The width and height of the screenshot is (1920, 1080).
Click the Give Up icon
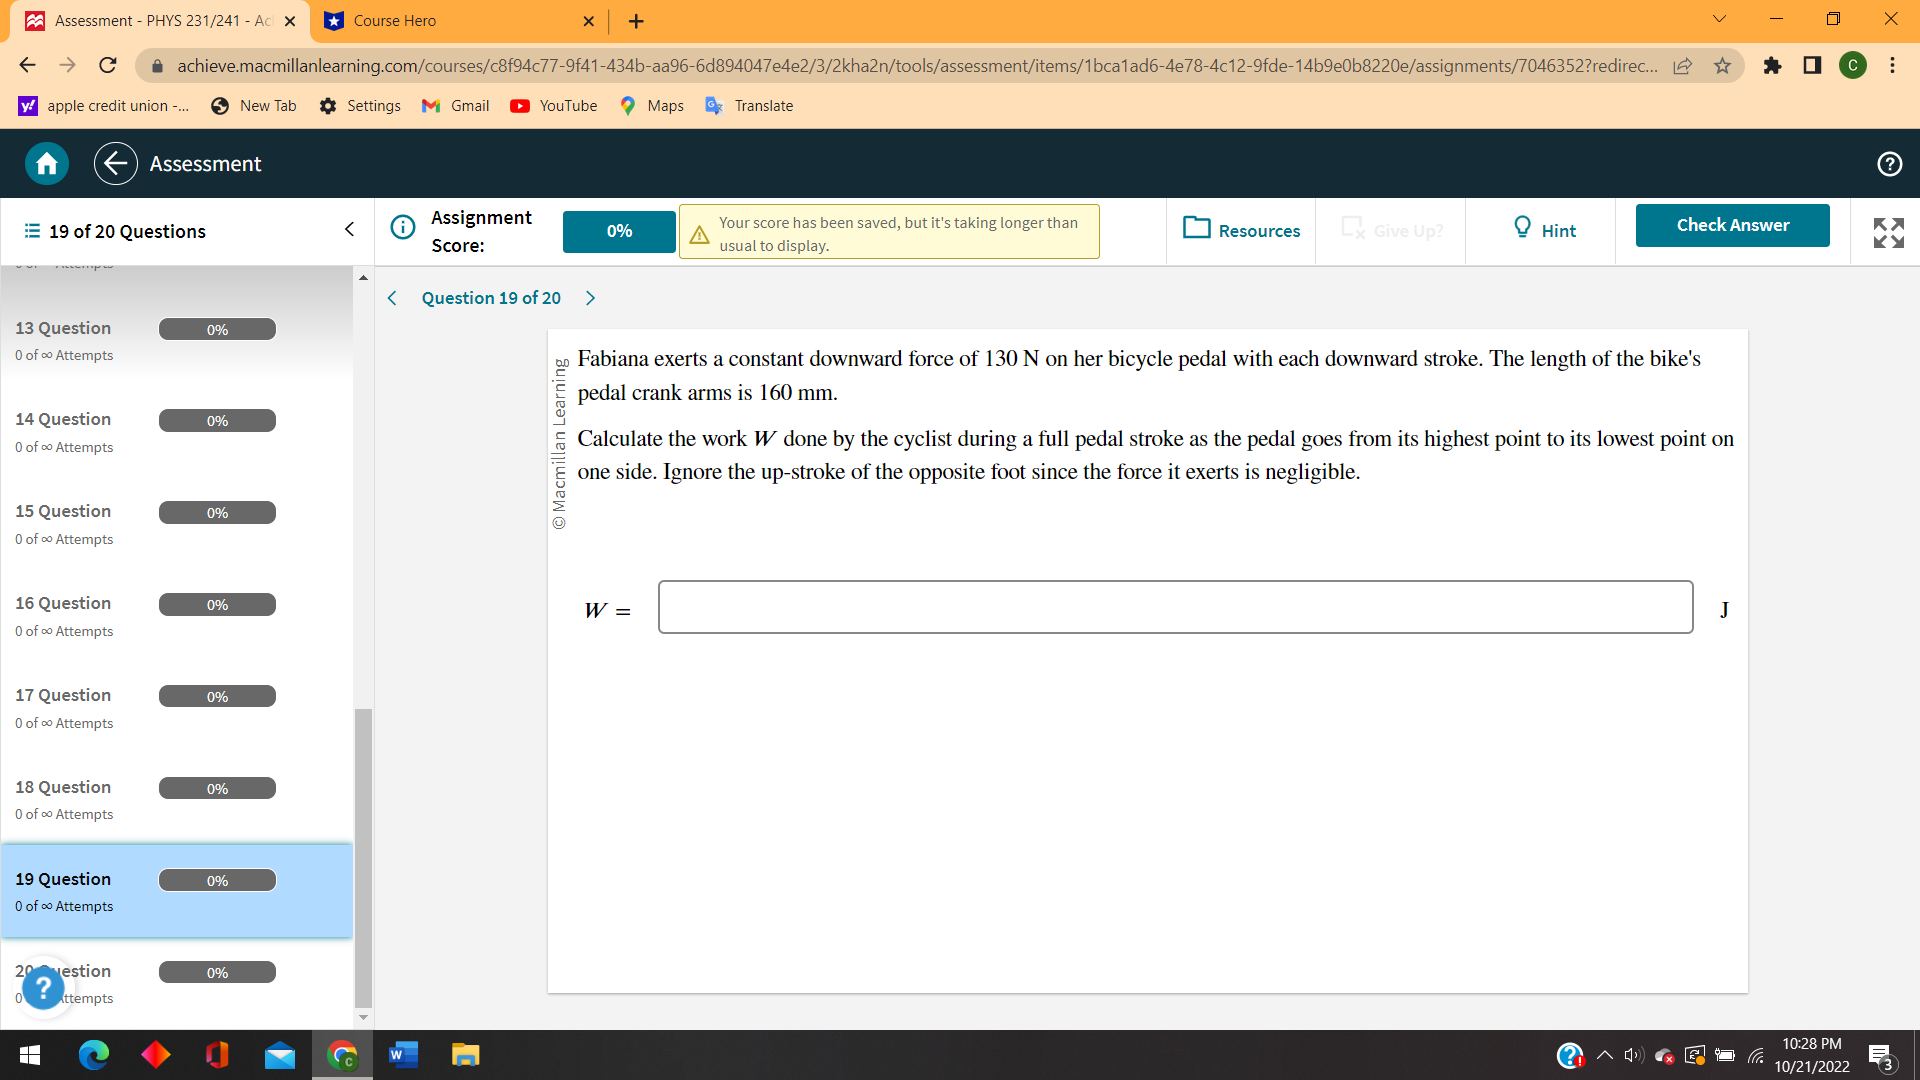click(1354, 229)
